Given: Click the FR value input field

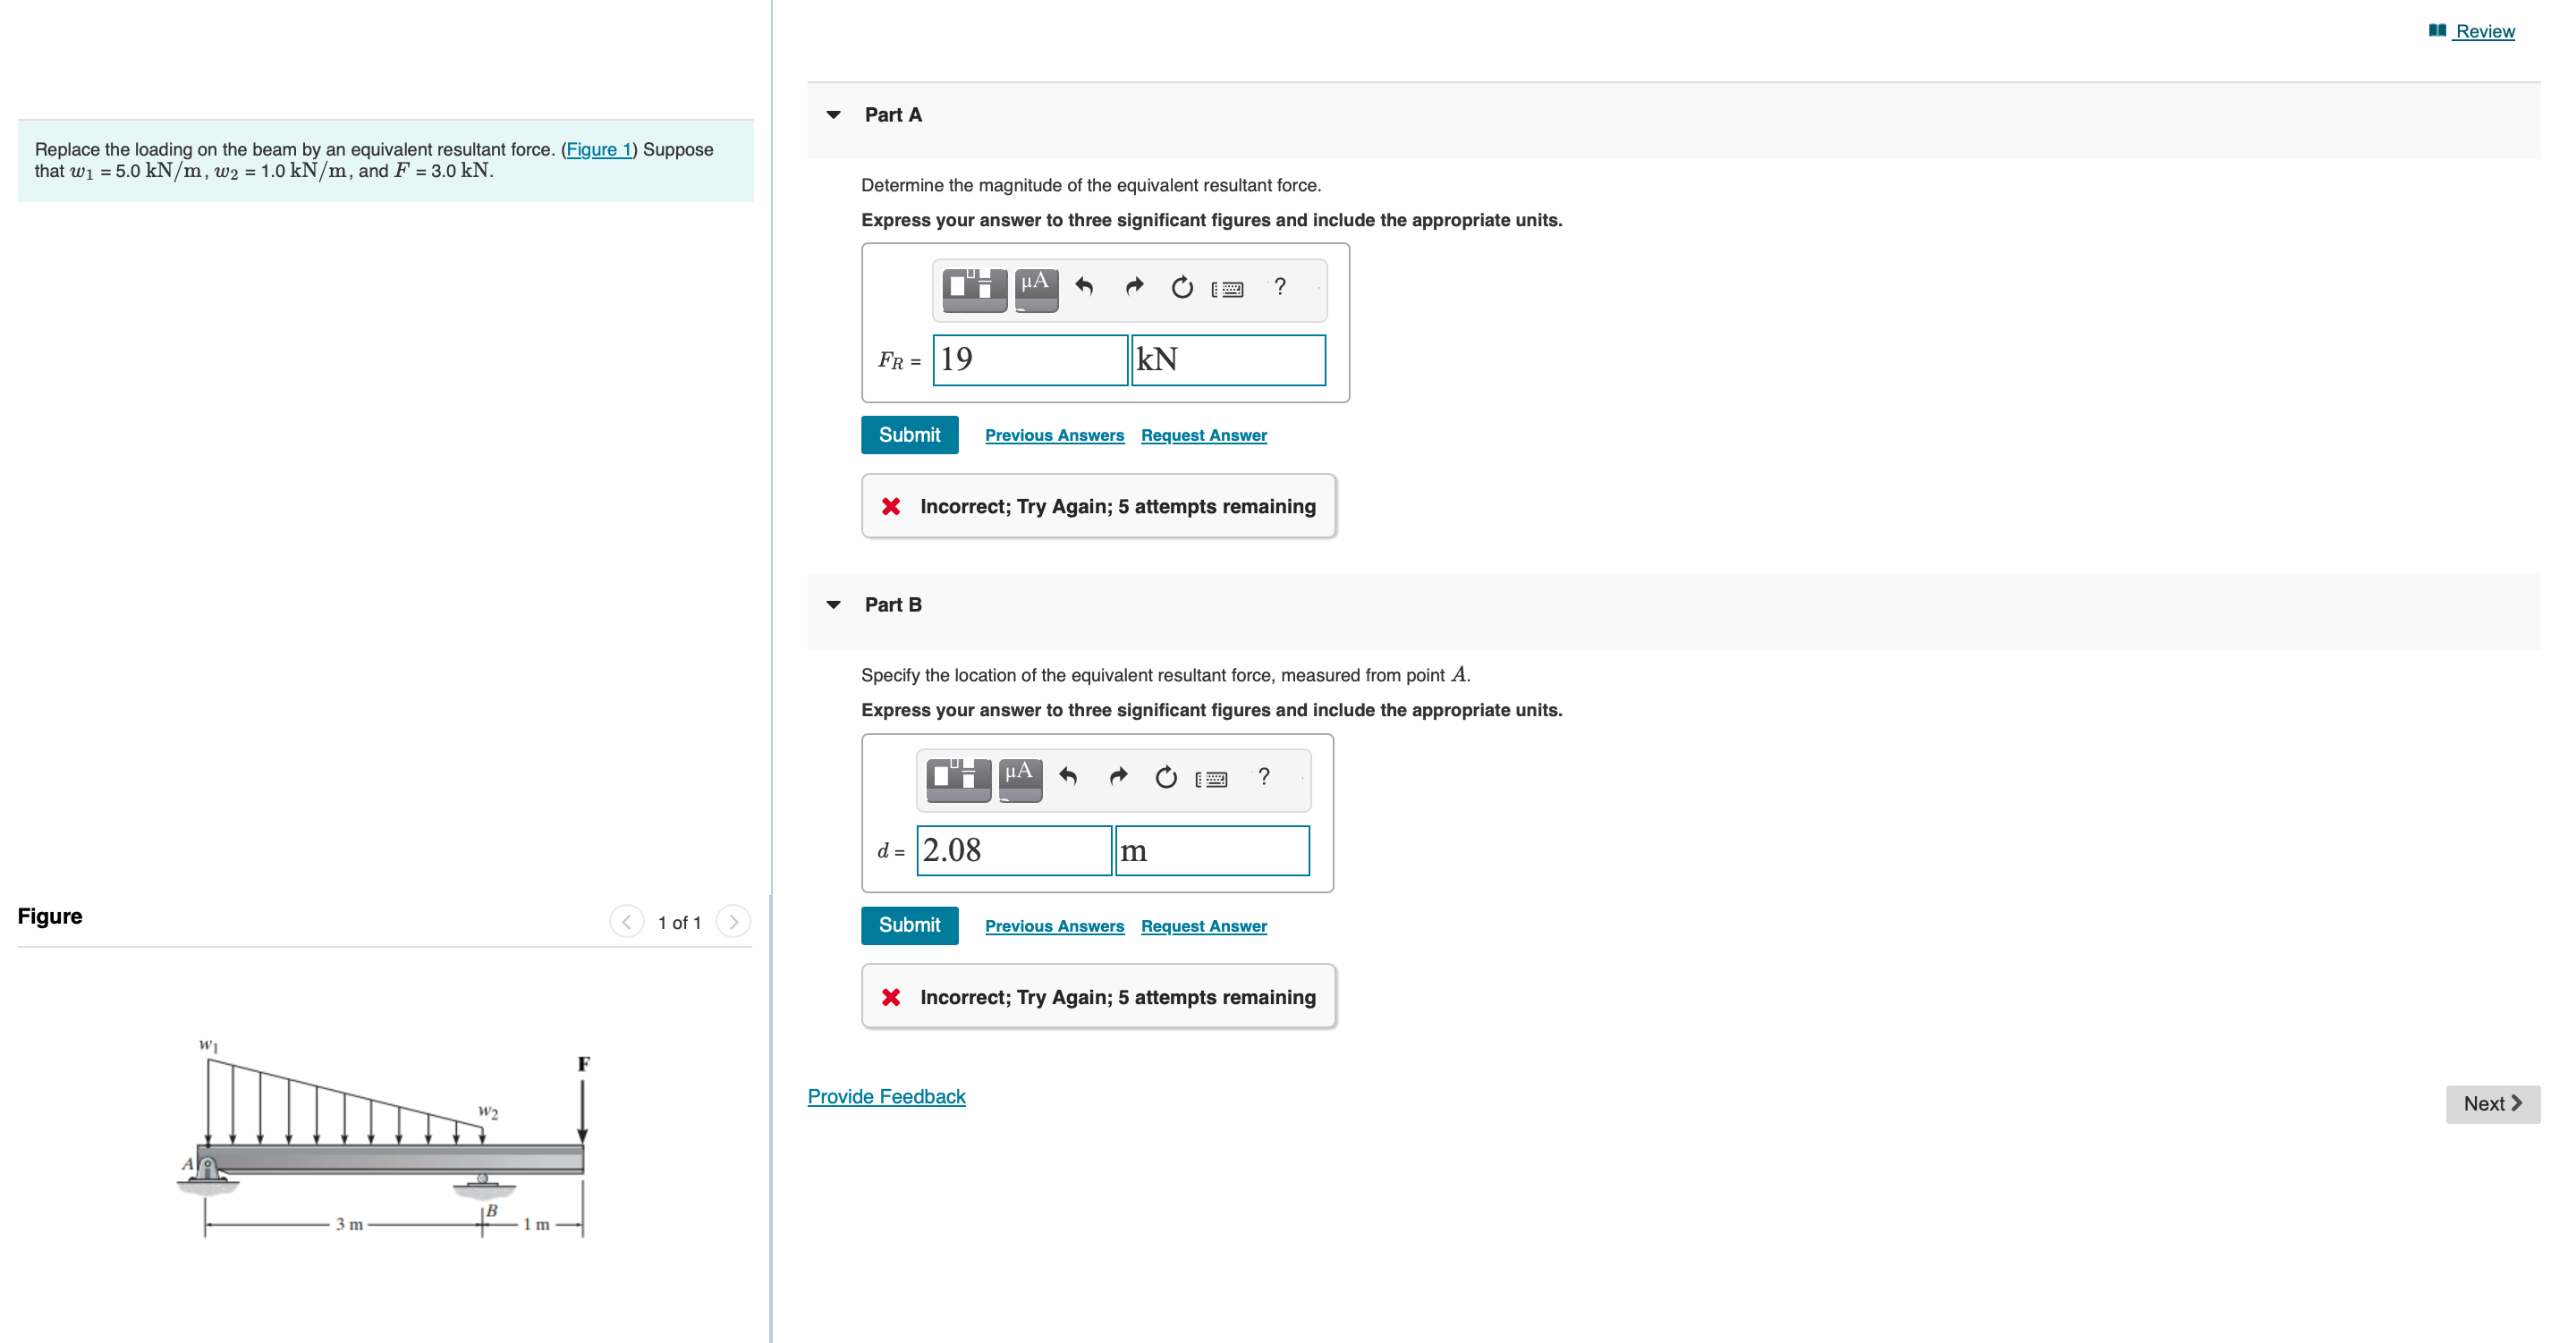Looking at the screenshot, I should [1029, 360].
